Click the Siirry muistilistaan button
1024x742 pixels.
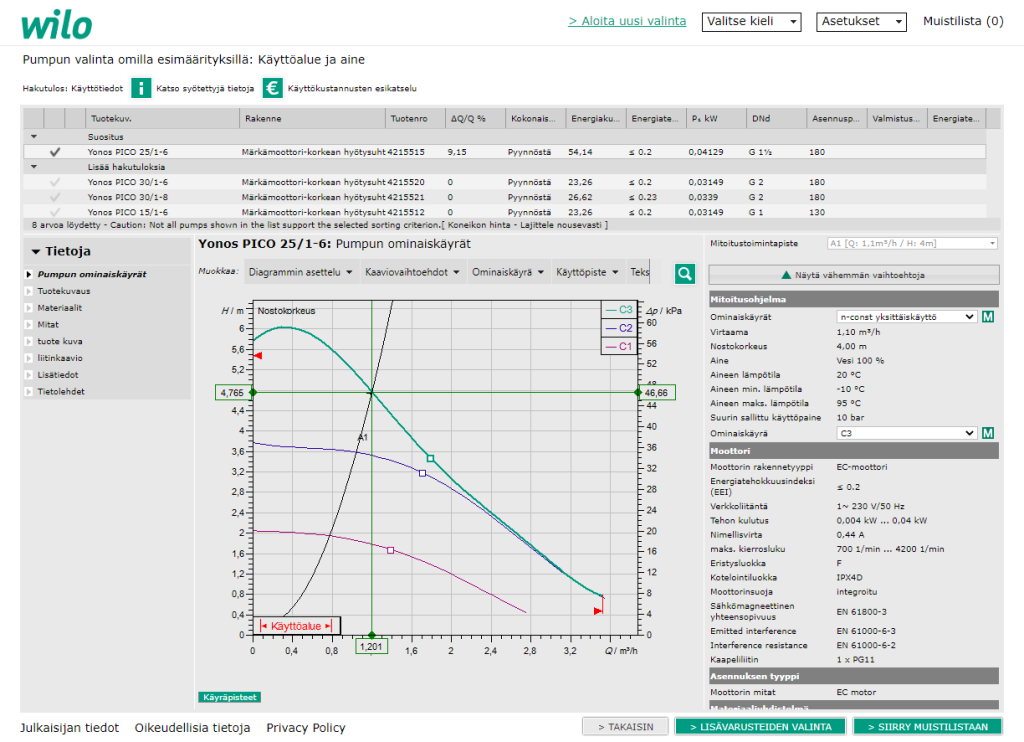tap(927, 727)
